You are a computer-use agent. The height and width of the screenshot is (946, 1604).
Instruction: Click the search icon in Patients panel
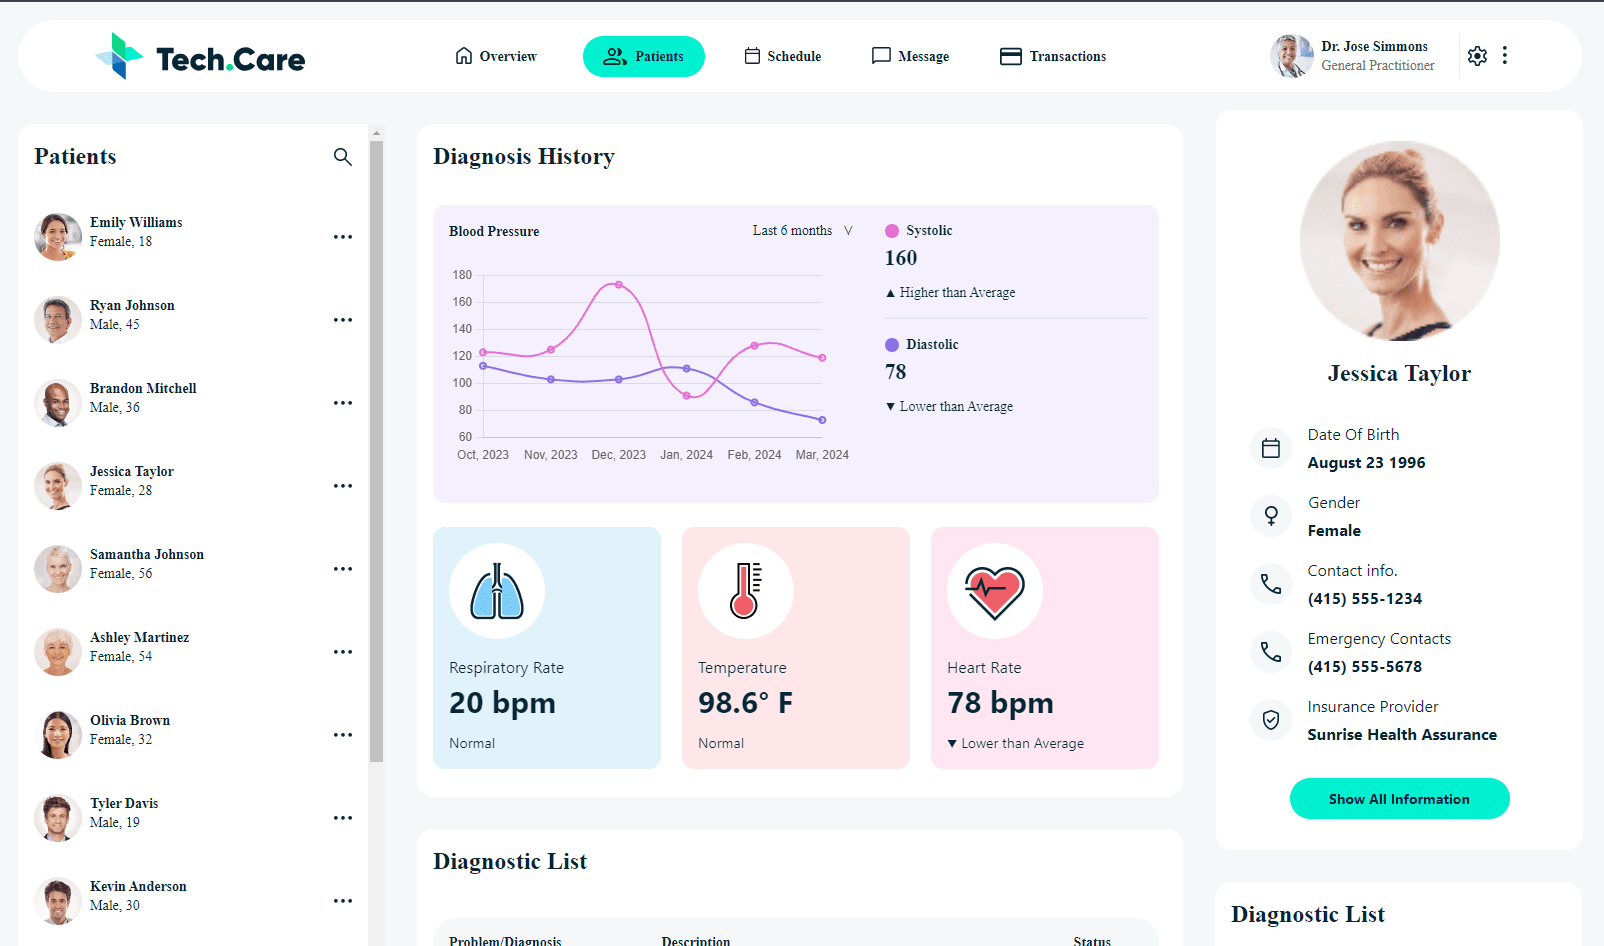(342, 157)
